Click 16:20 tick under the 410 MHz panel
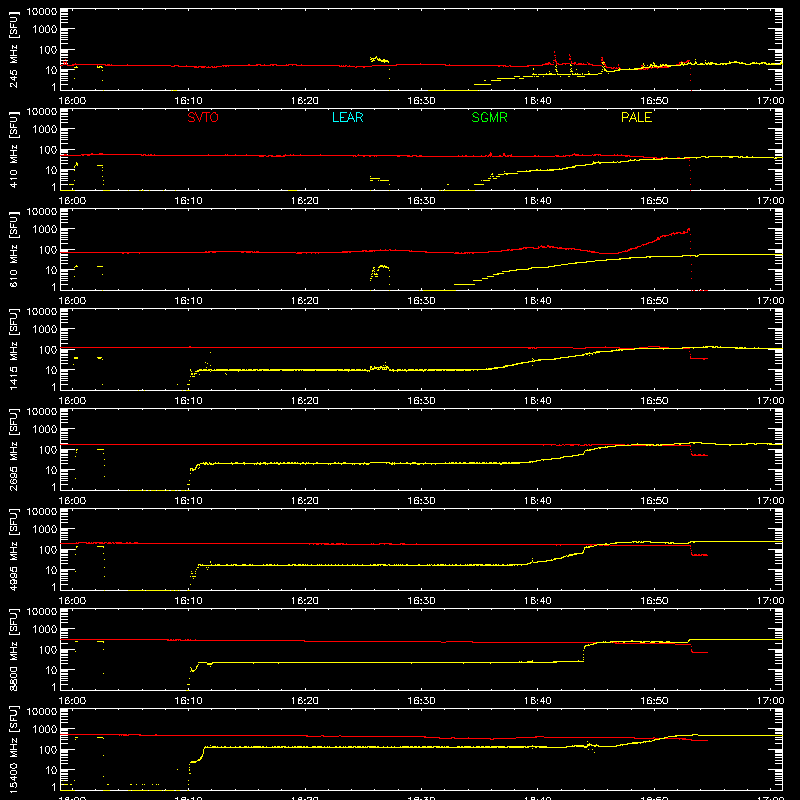 point(305,201)
